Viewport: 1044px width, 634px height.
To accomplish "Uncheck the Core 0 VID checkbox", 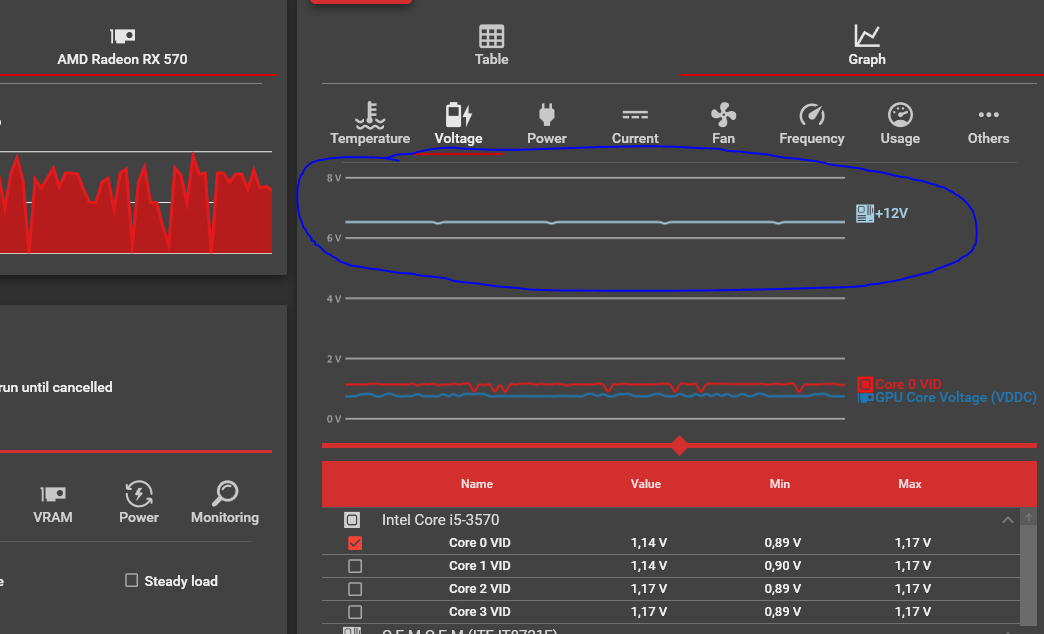I will [x=355, y=543].
